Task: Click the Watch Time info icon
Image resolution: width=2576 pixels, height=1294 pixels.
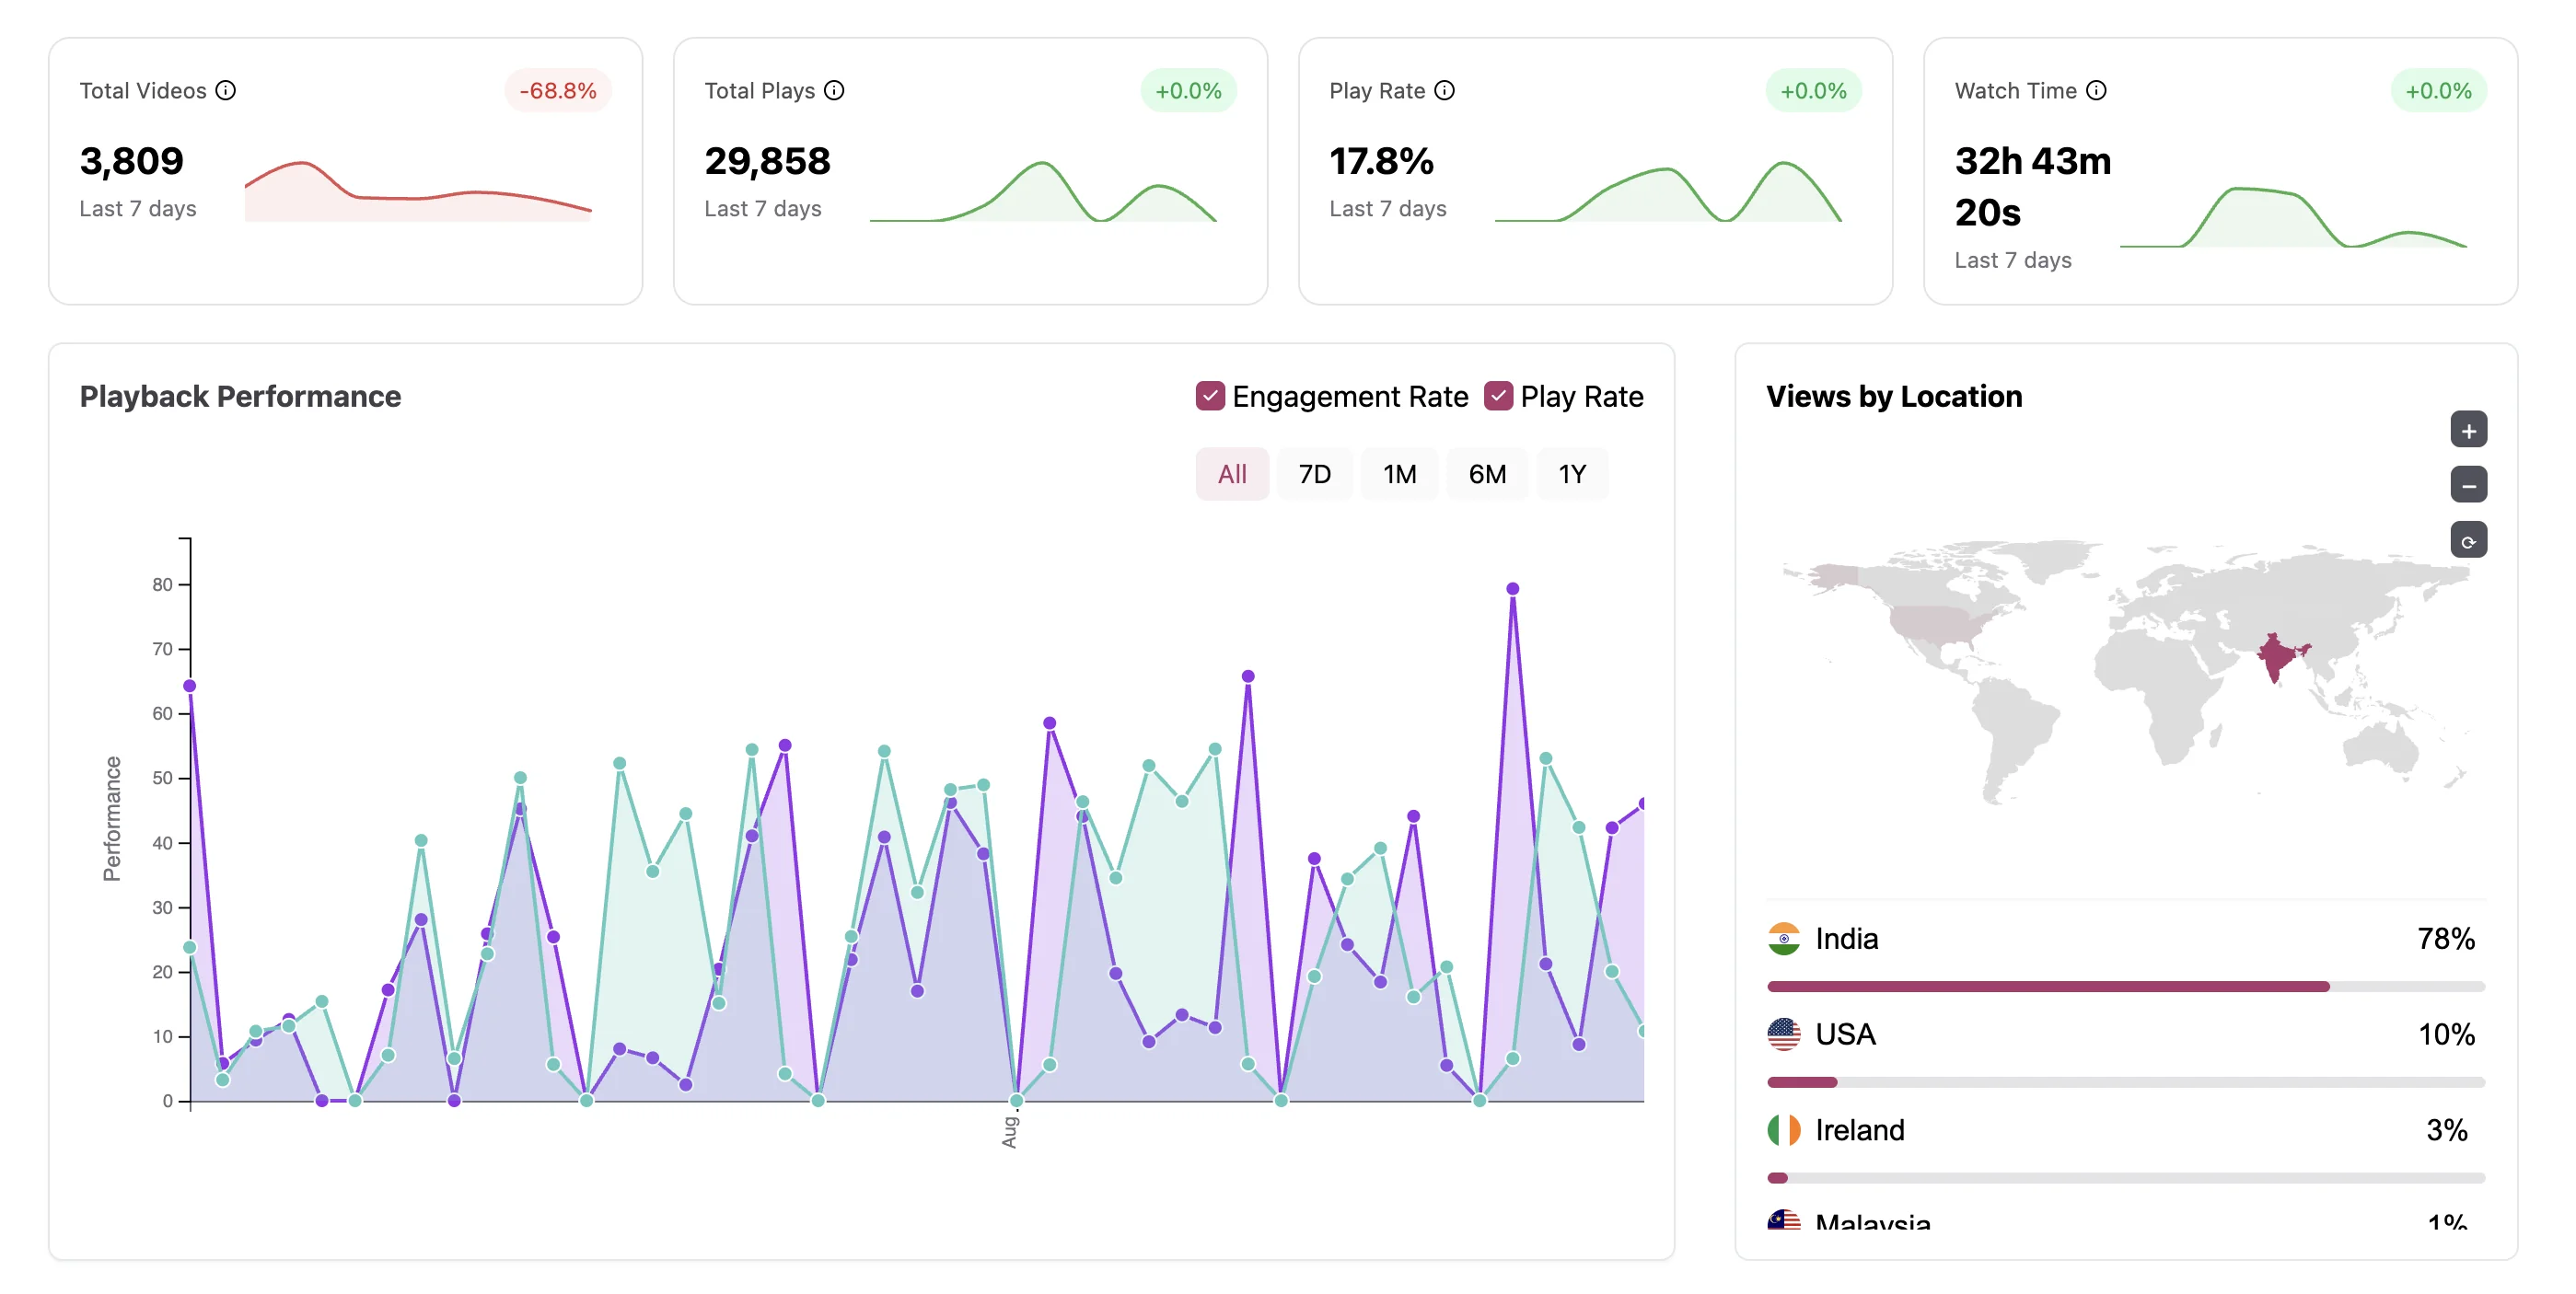Action: point(2096,90)
